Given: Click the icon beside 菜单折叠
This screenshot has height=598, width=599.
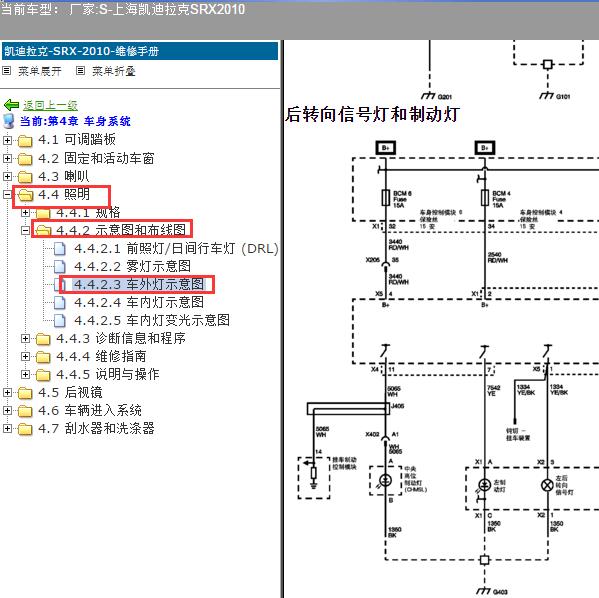Looking at the screenshot, I should tap(80, 70).
